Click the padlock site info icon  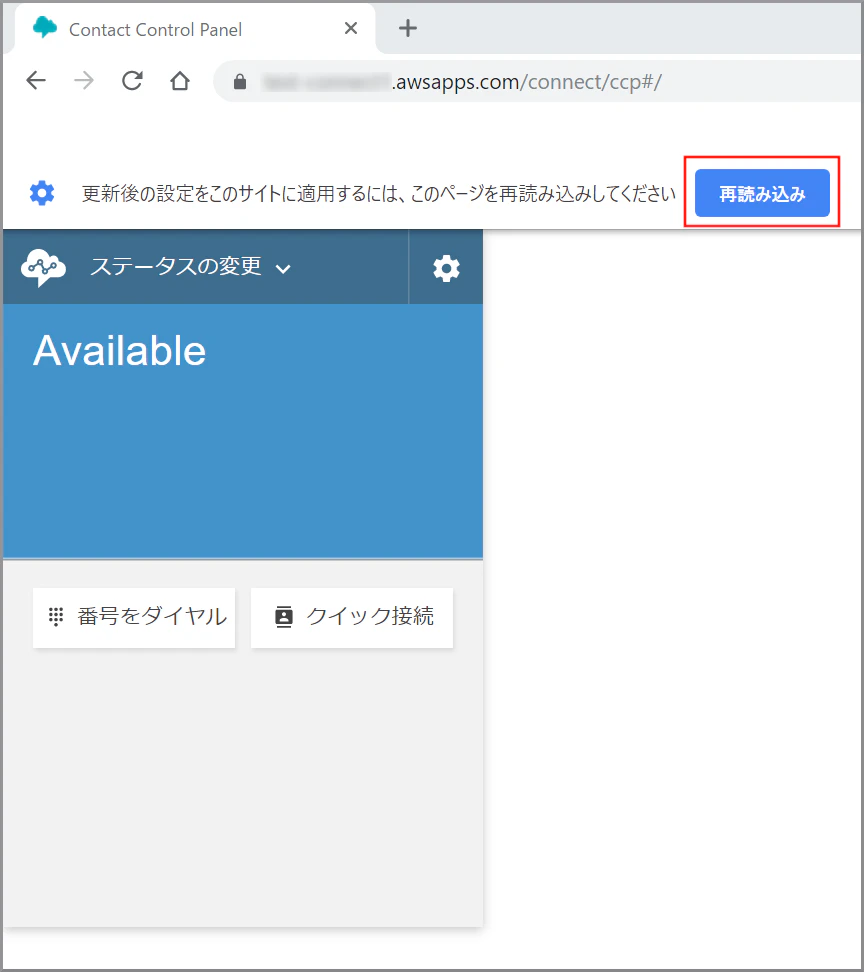tap(240, 82)
